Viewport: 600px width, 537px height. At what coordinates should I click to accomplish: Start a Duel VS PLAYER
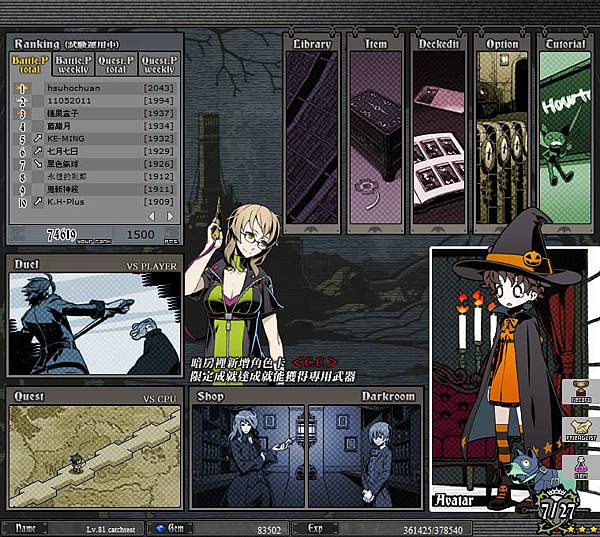[x=95, y=316]
